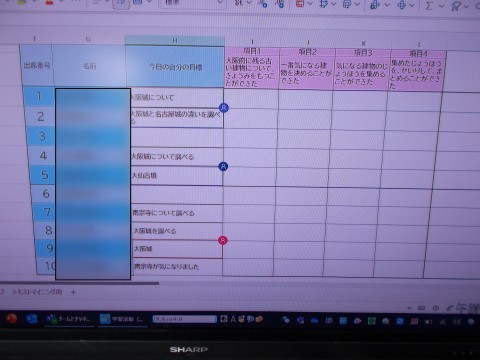The width and height of the screenshot is (480, 360).
Task: Click the horizontal sheet scrollbar
Action: (x=79, y=283)
